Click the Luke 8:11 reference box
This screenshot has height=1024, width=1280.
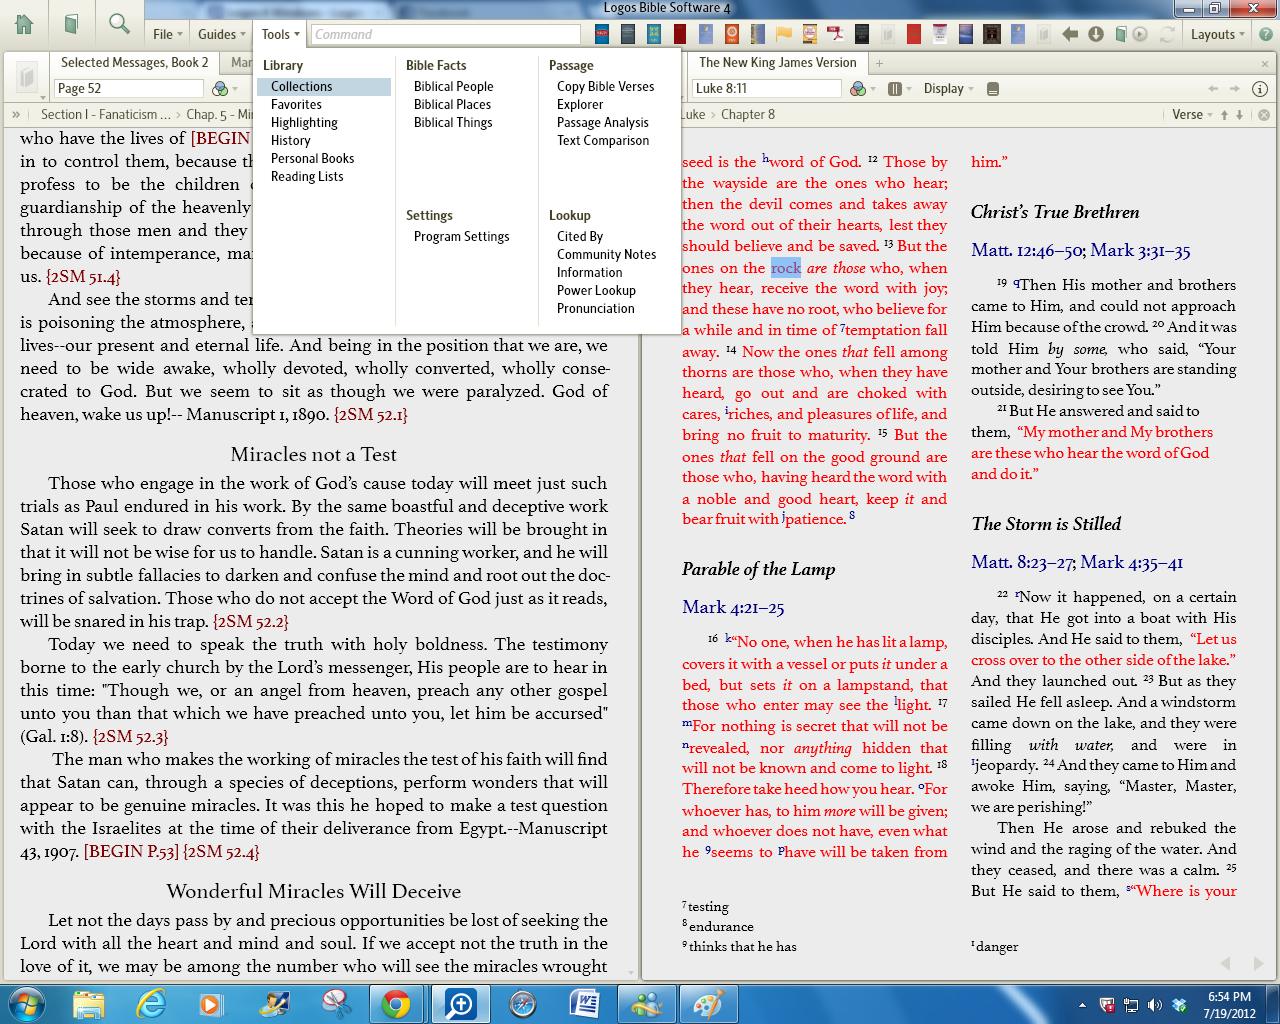click(767, 89)
